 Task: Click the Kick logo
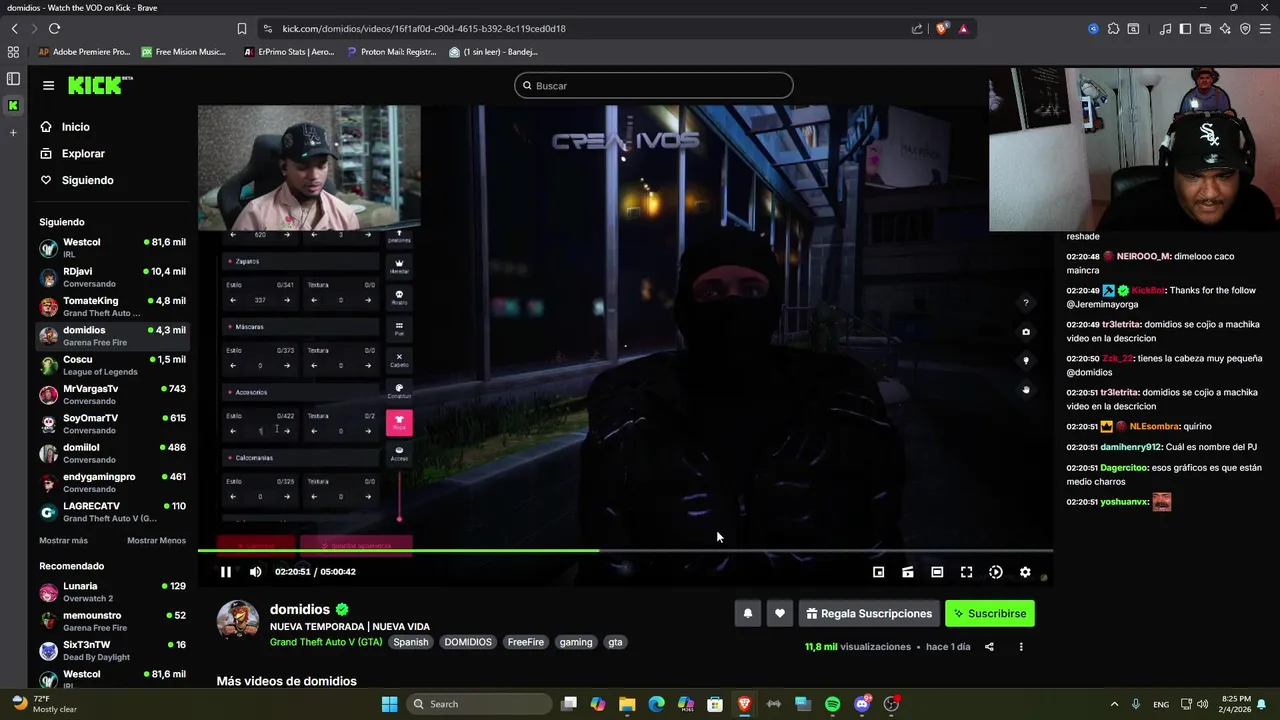tap(100, 85)
